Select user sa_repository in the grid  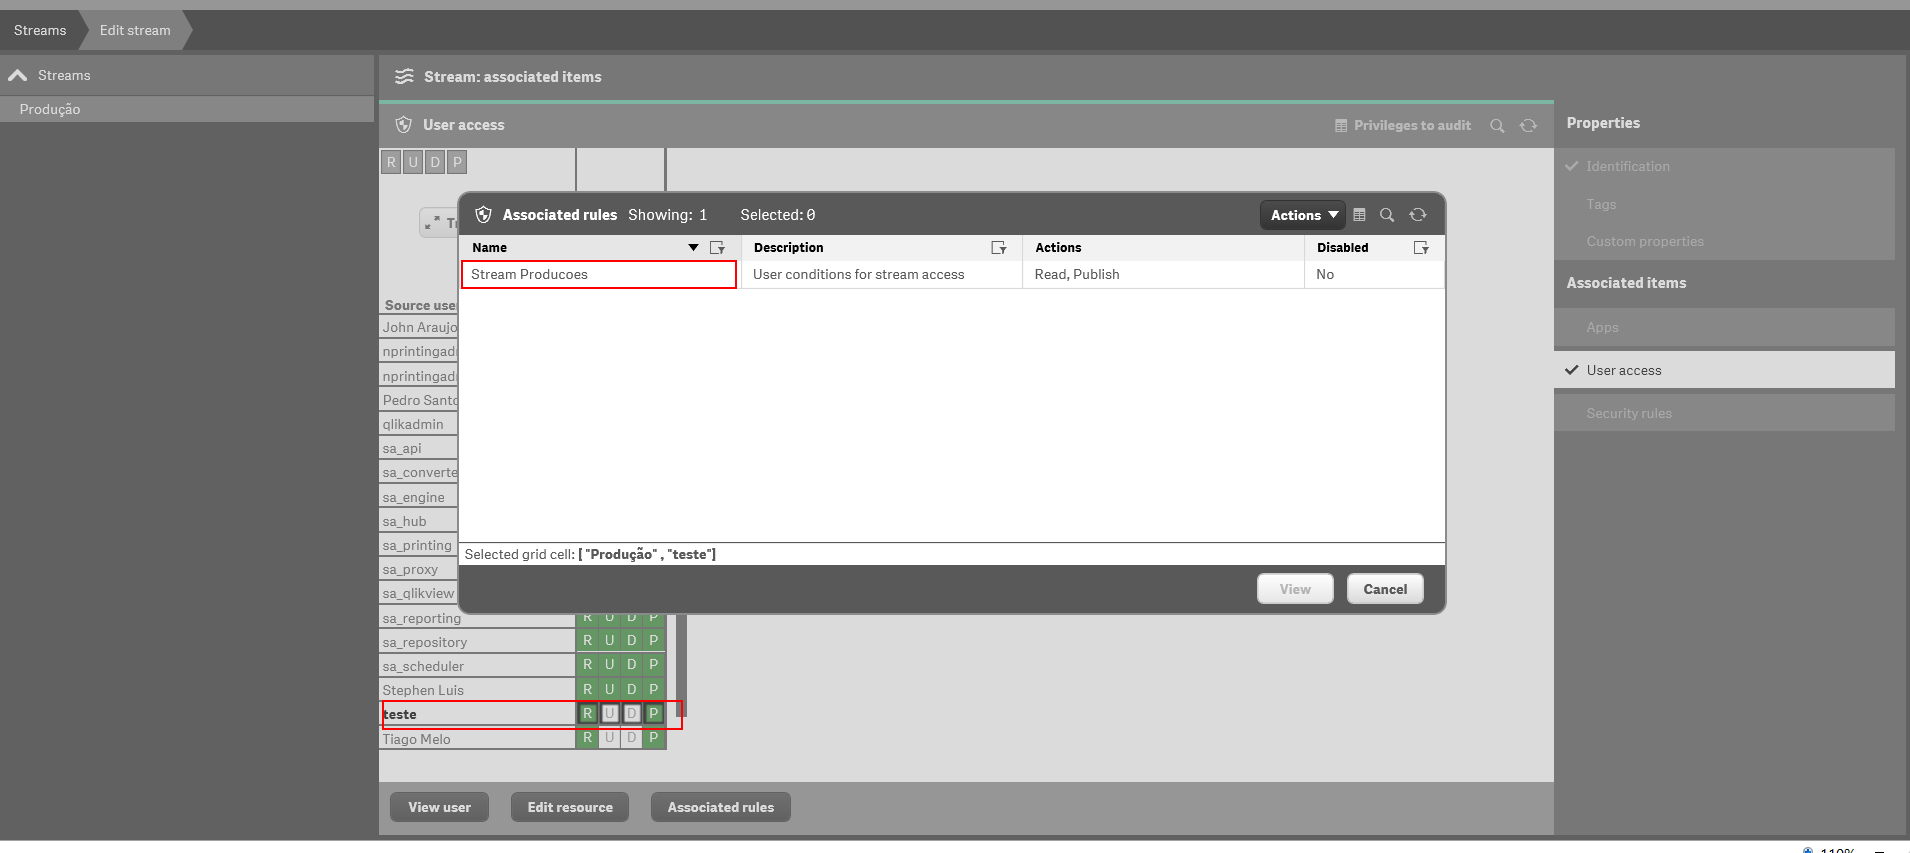point(478,642)
